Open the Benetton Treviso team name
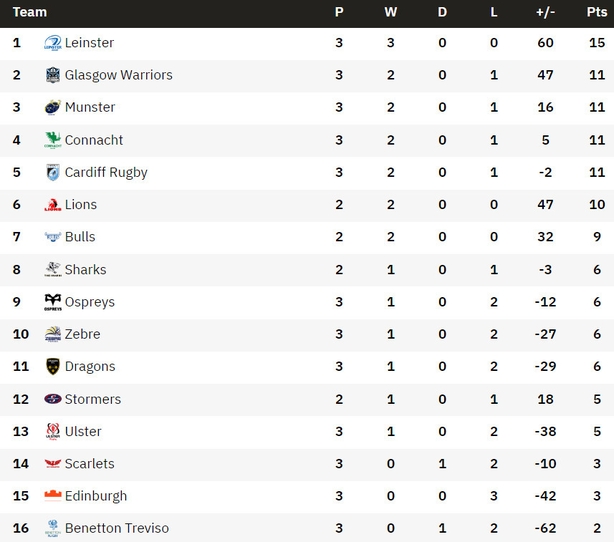This screenshot has width=614, height=542. 117,528
